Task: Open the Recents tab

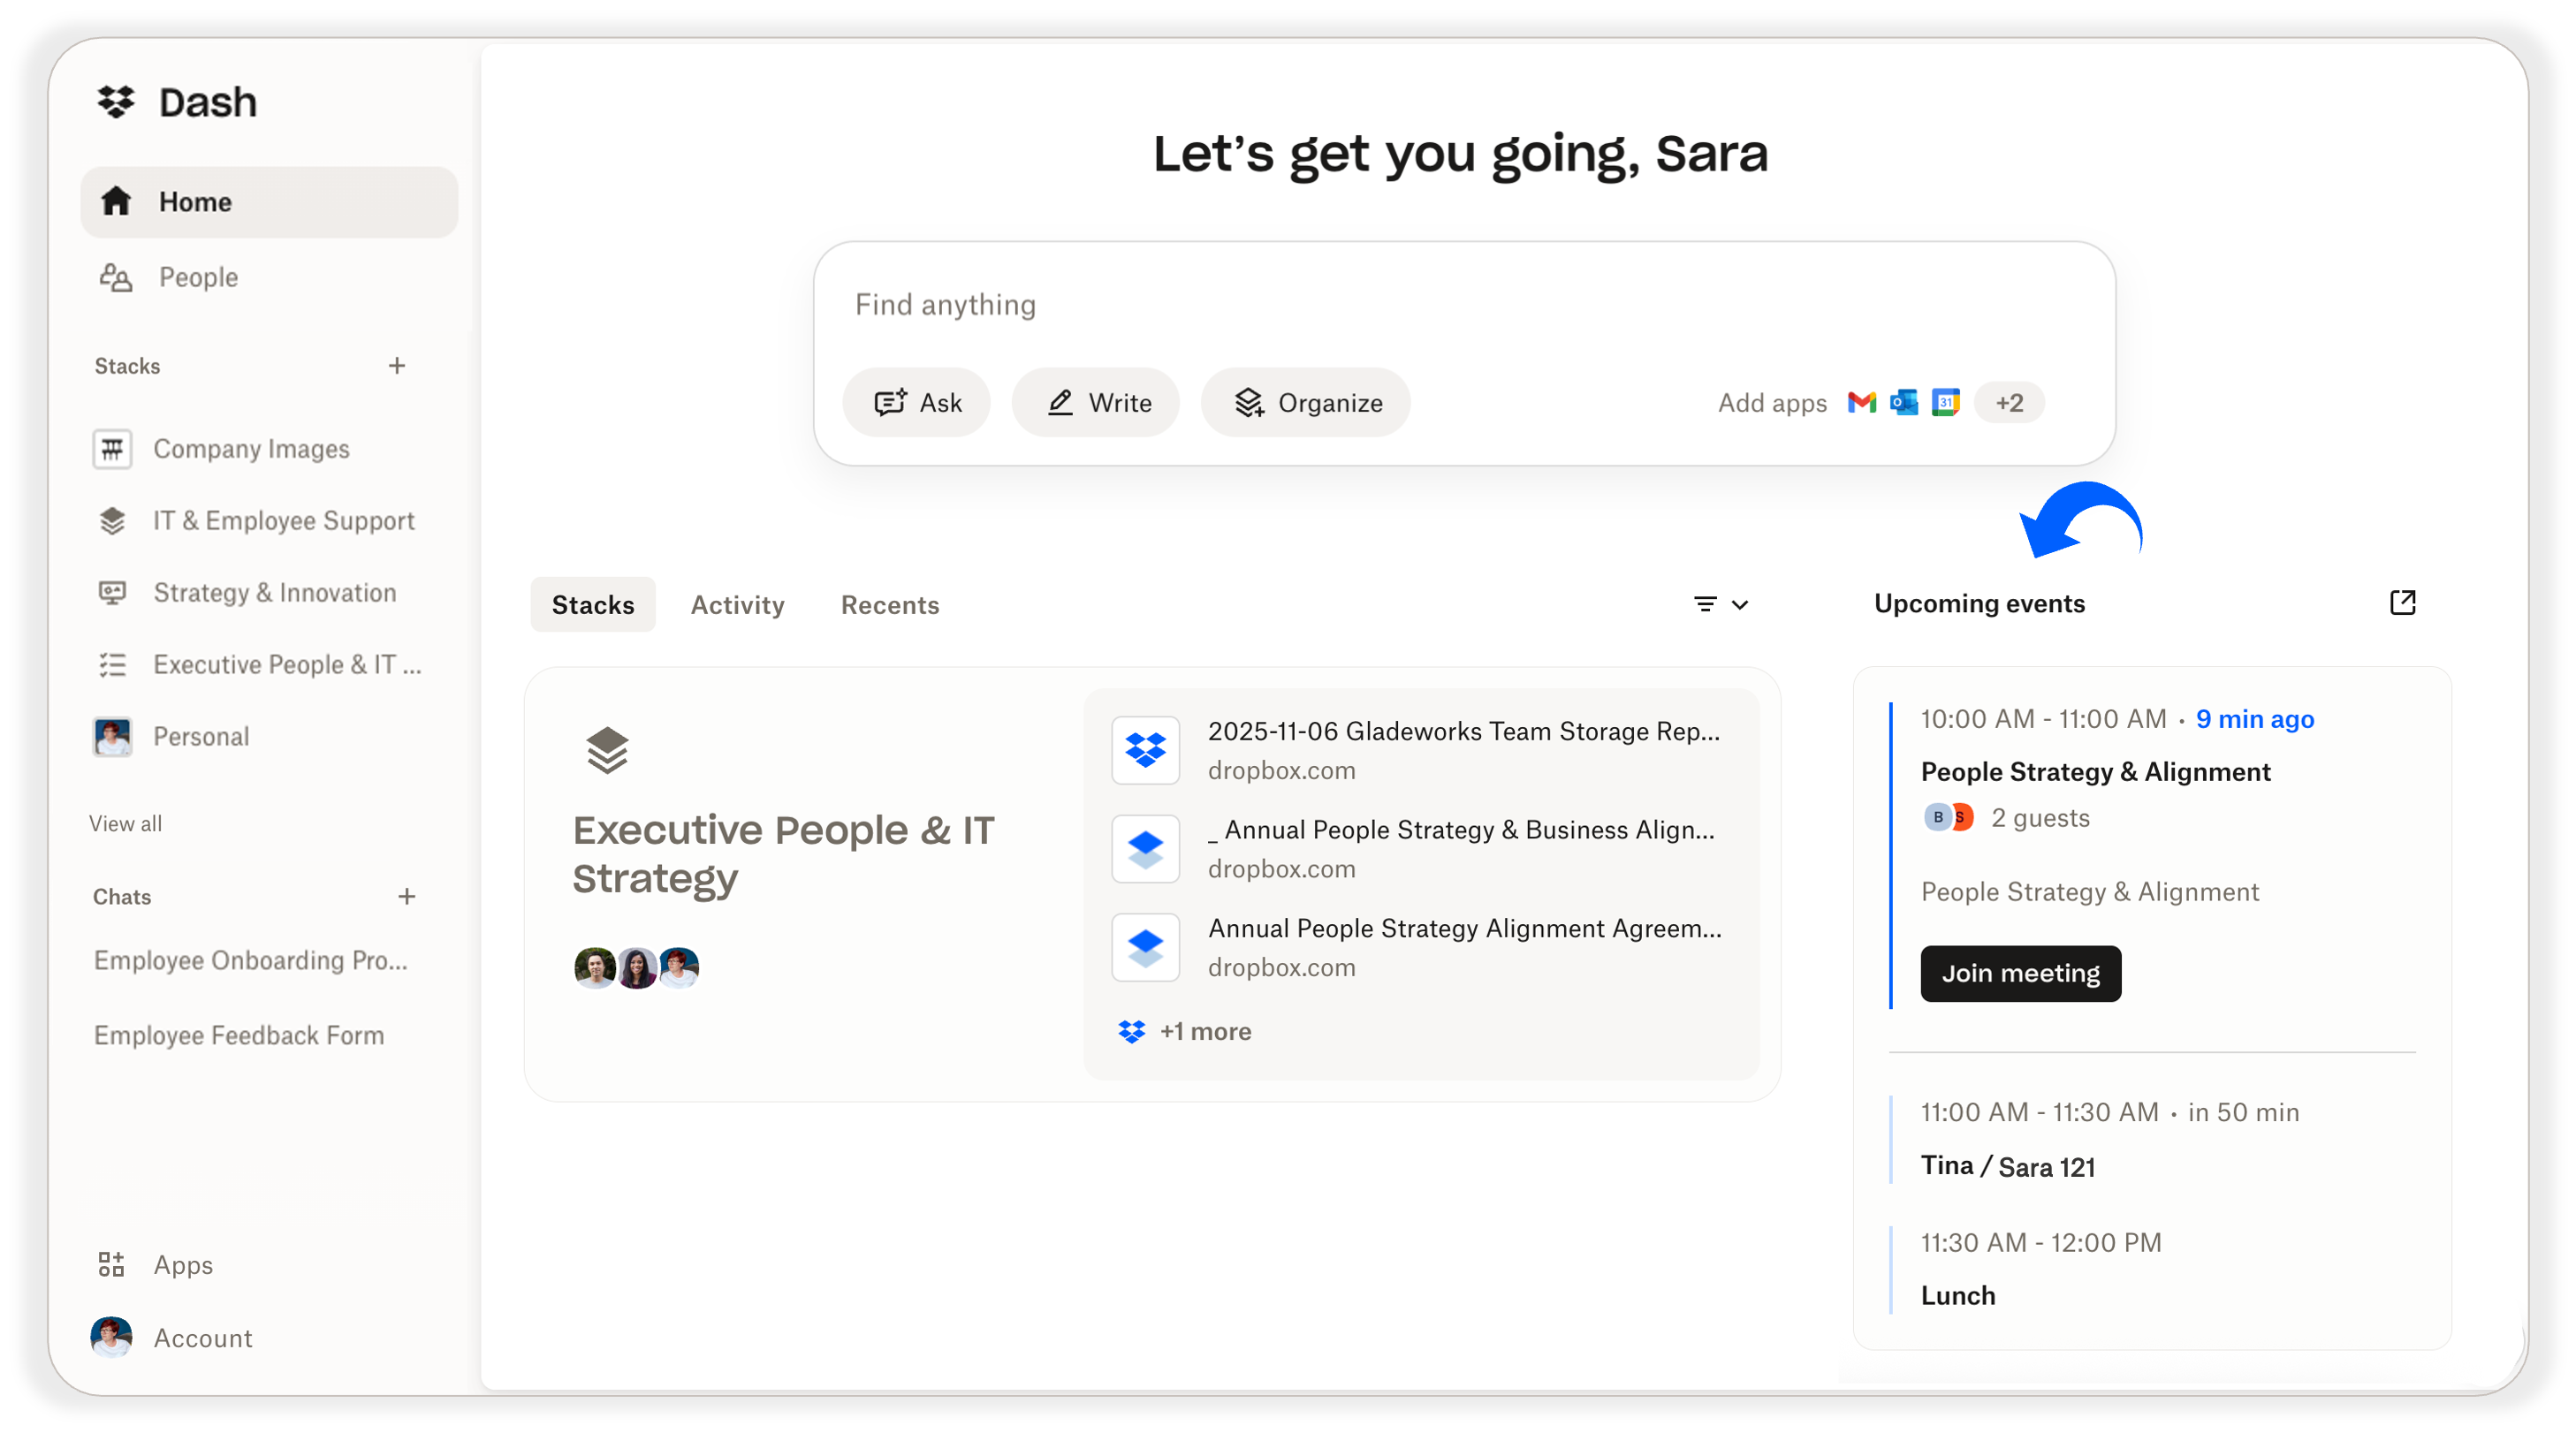Action: coord(890,604)
